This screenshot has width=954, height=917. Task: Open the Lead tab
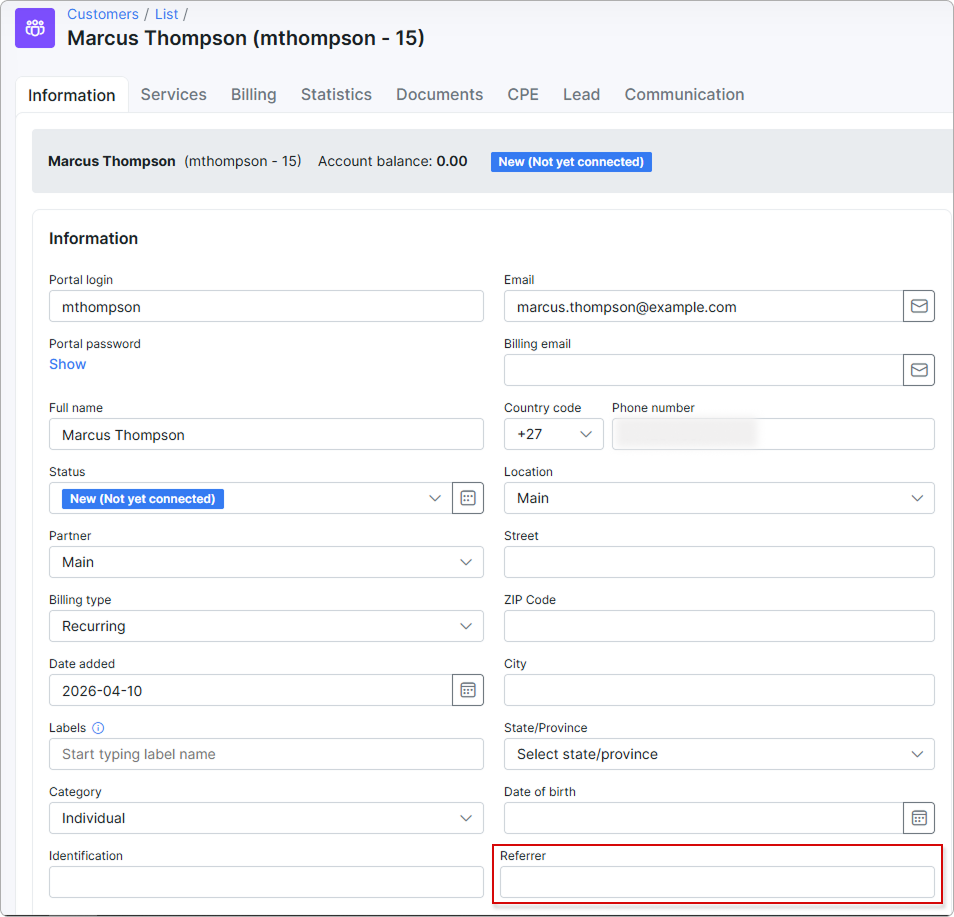581,94
